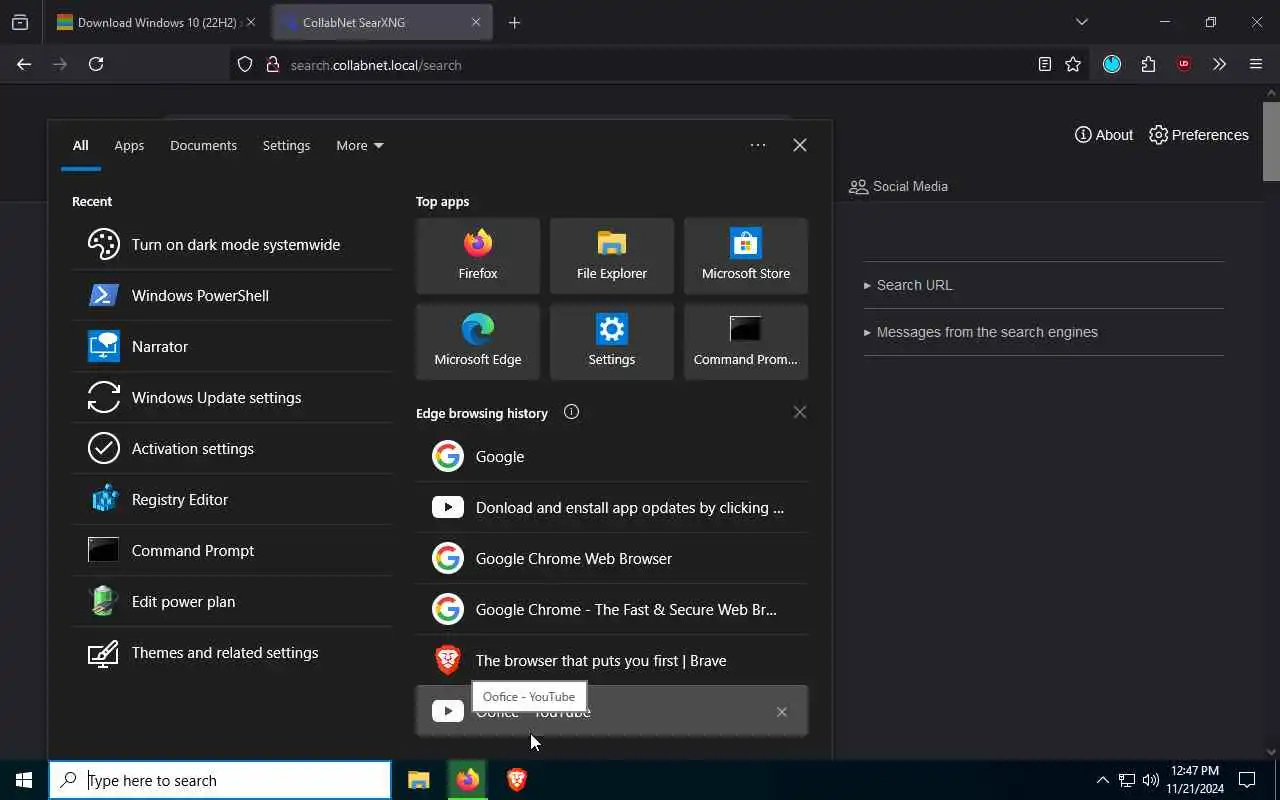Show hidden system tray icons
1280x800 pixels.
click(x=1102, y=780)
